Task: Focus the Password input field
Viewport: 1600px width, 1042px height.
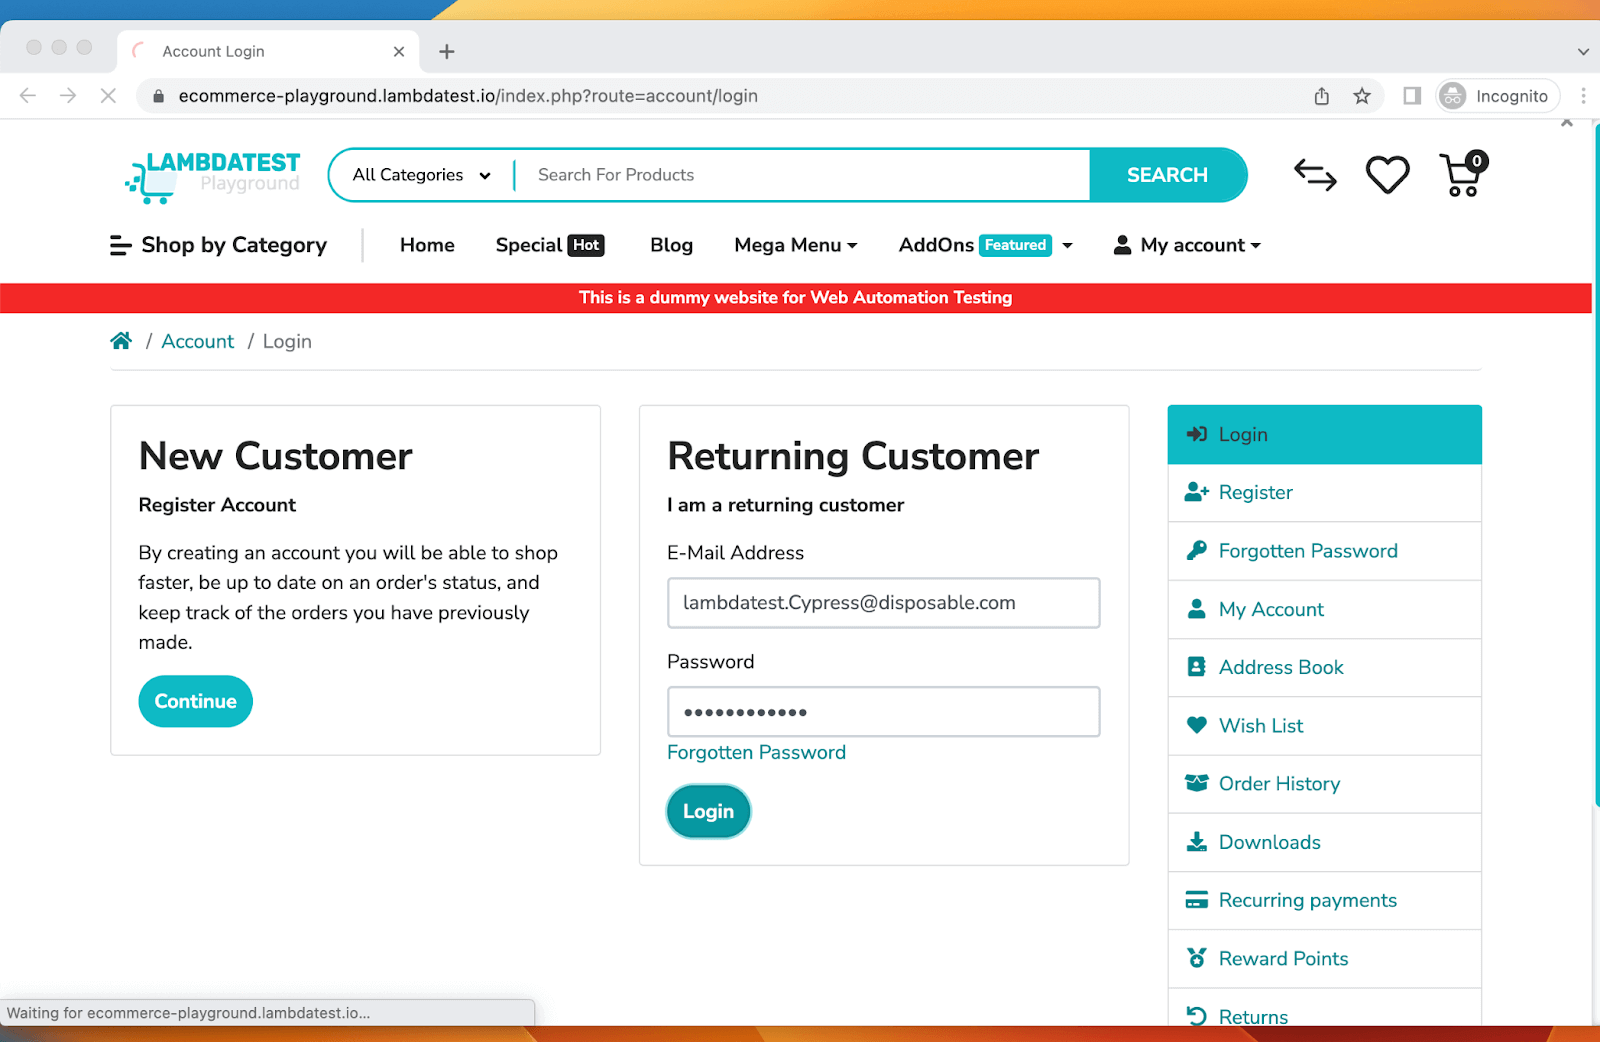Action: (x=883, y=712)
